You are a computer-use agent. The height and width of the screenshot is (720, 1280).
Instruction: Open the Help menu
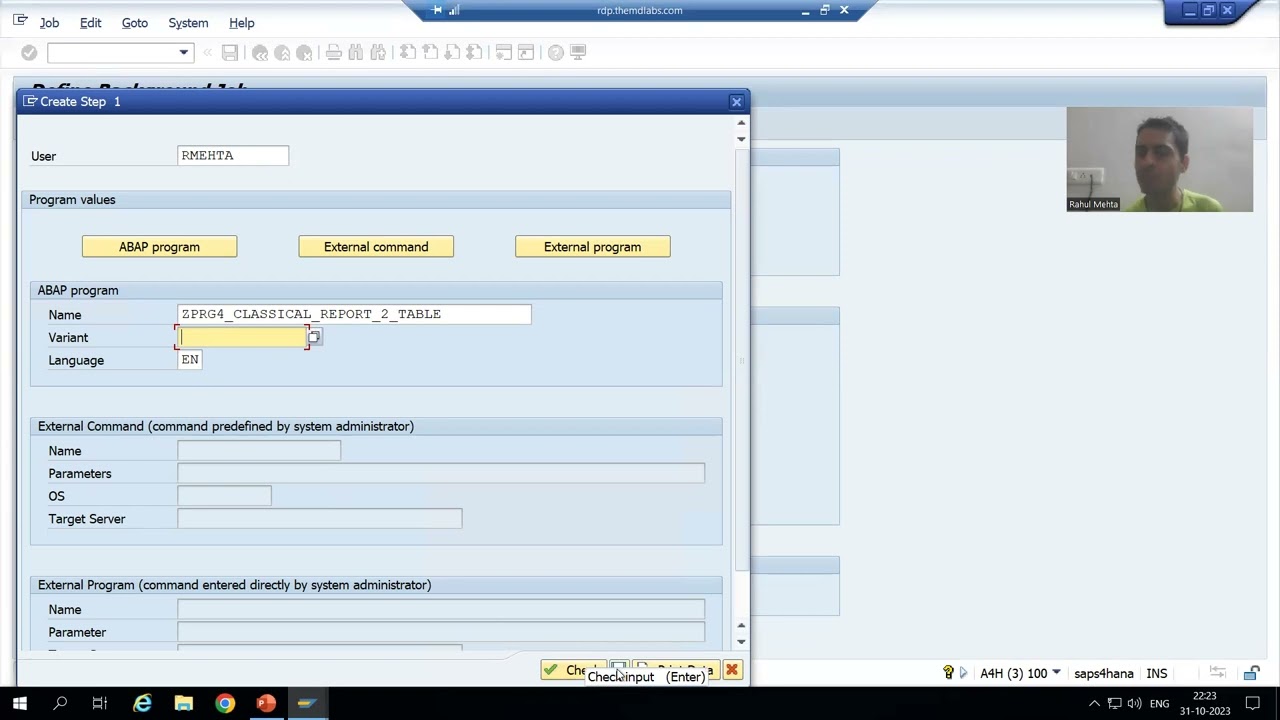click(241, 22)
